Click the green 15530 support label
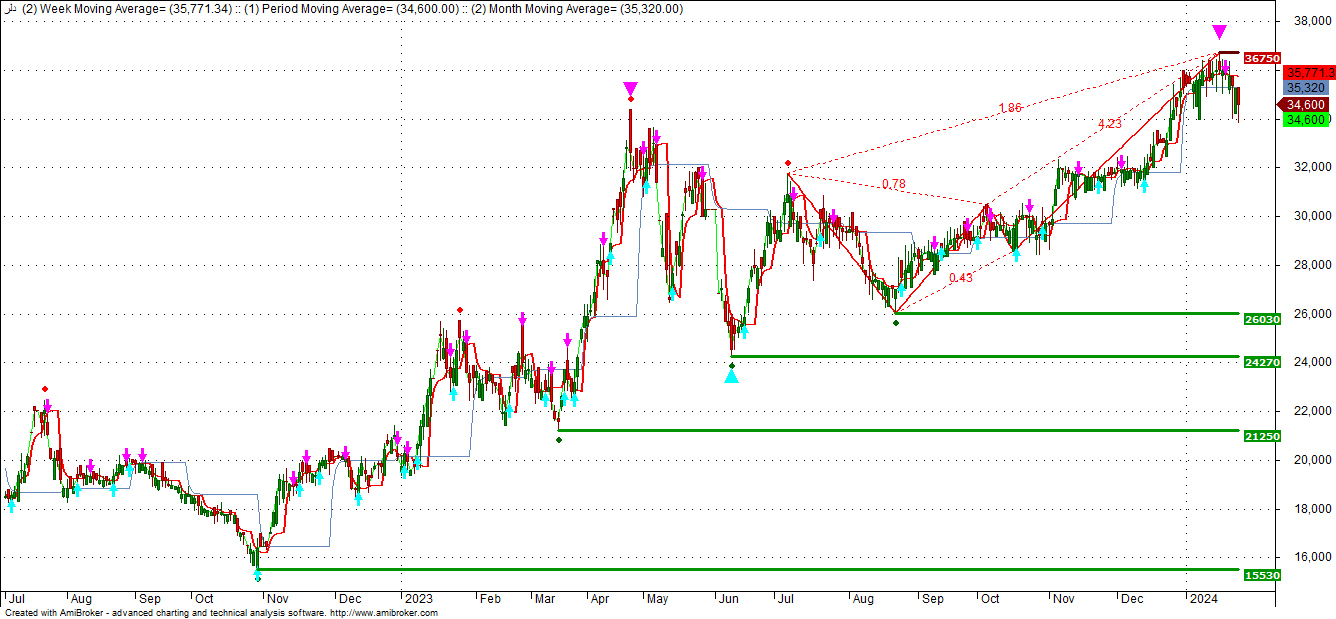Image resolution: width=1336 pixels, height=619 pixels. [1262, 575]
